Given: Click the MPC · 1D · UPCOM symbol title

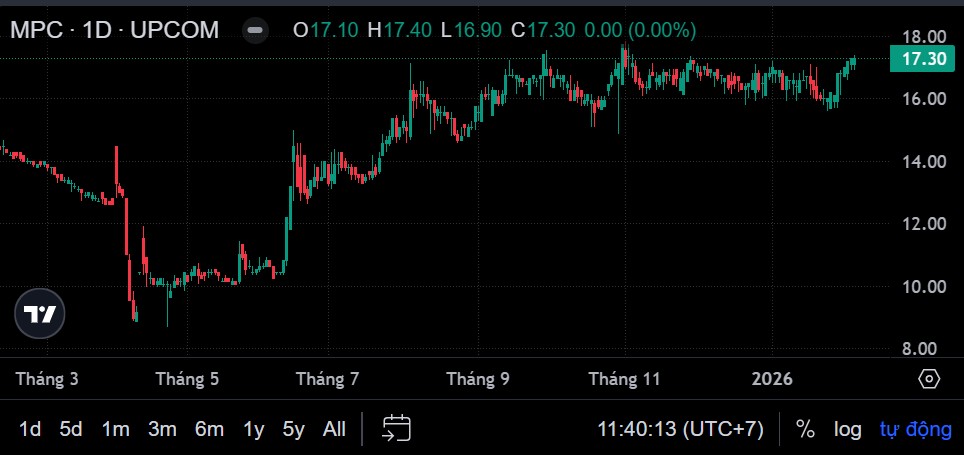Looking at the screenshot, I should pos(115,30).
